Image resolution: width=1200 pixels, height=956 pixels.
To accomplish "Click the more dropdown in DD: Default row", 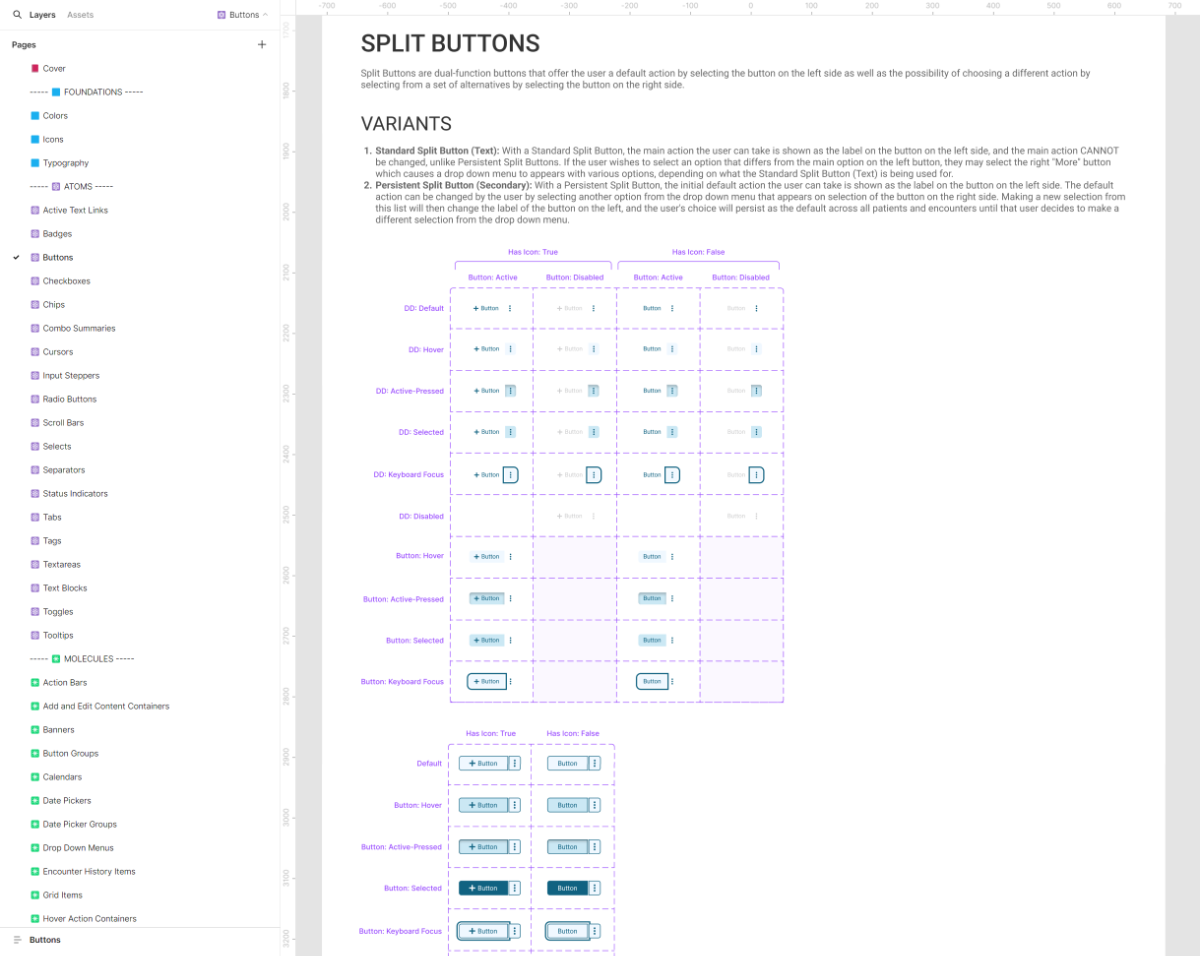I will (x=510, y=308).
